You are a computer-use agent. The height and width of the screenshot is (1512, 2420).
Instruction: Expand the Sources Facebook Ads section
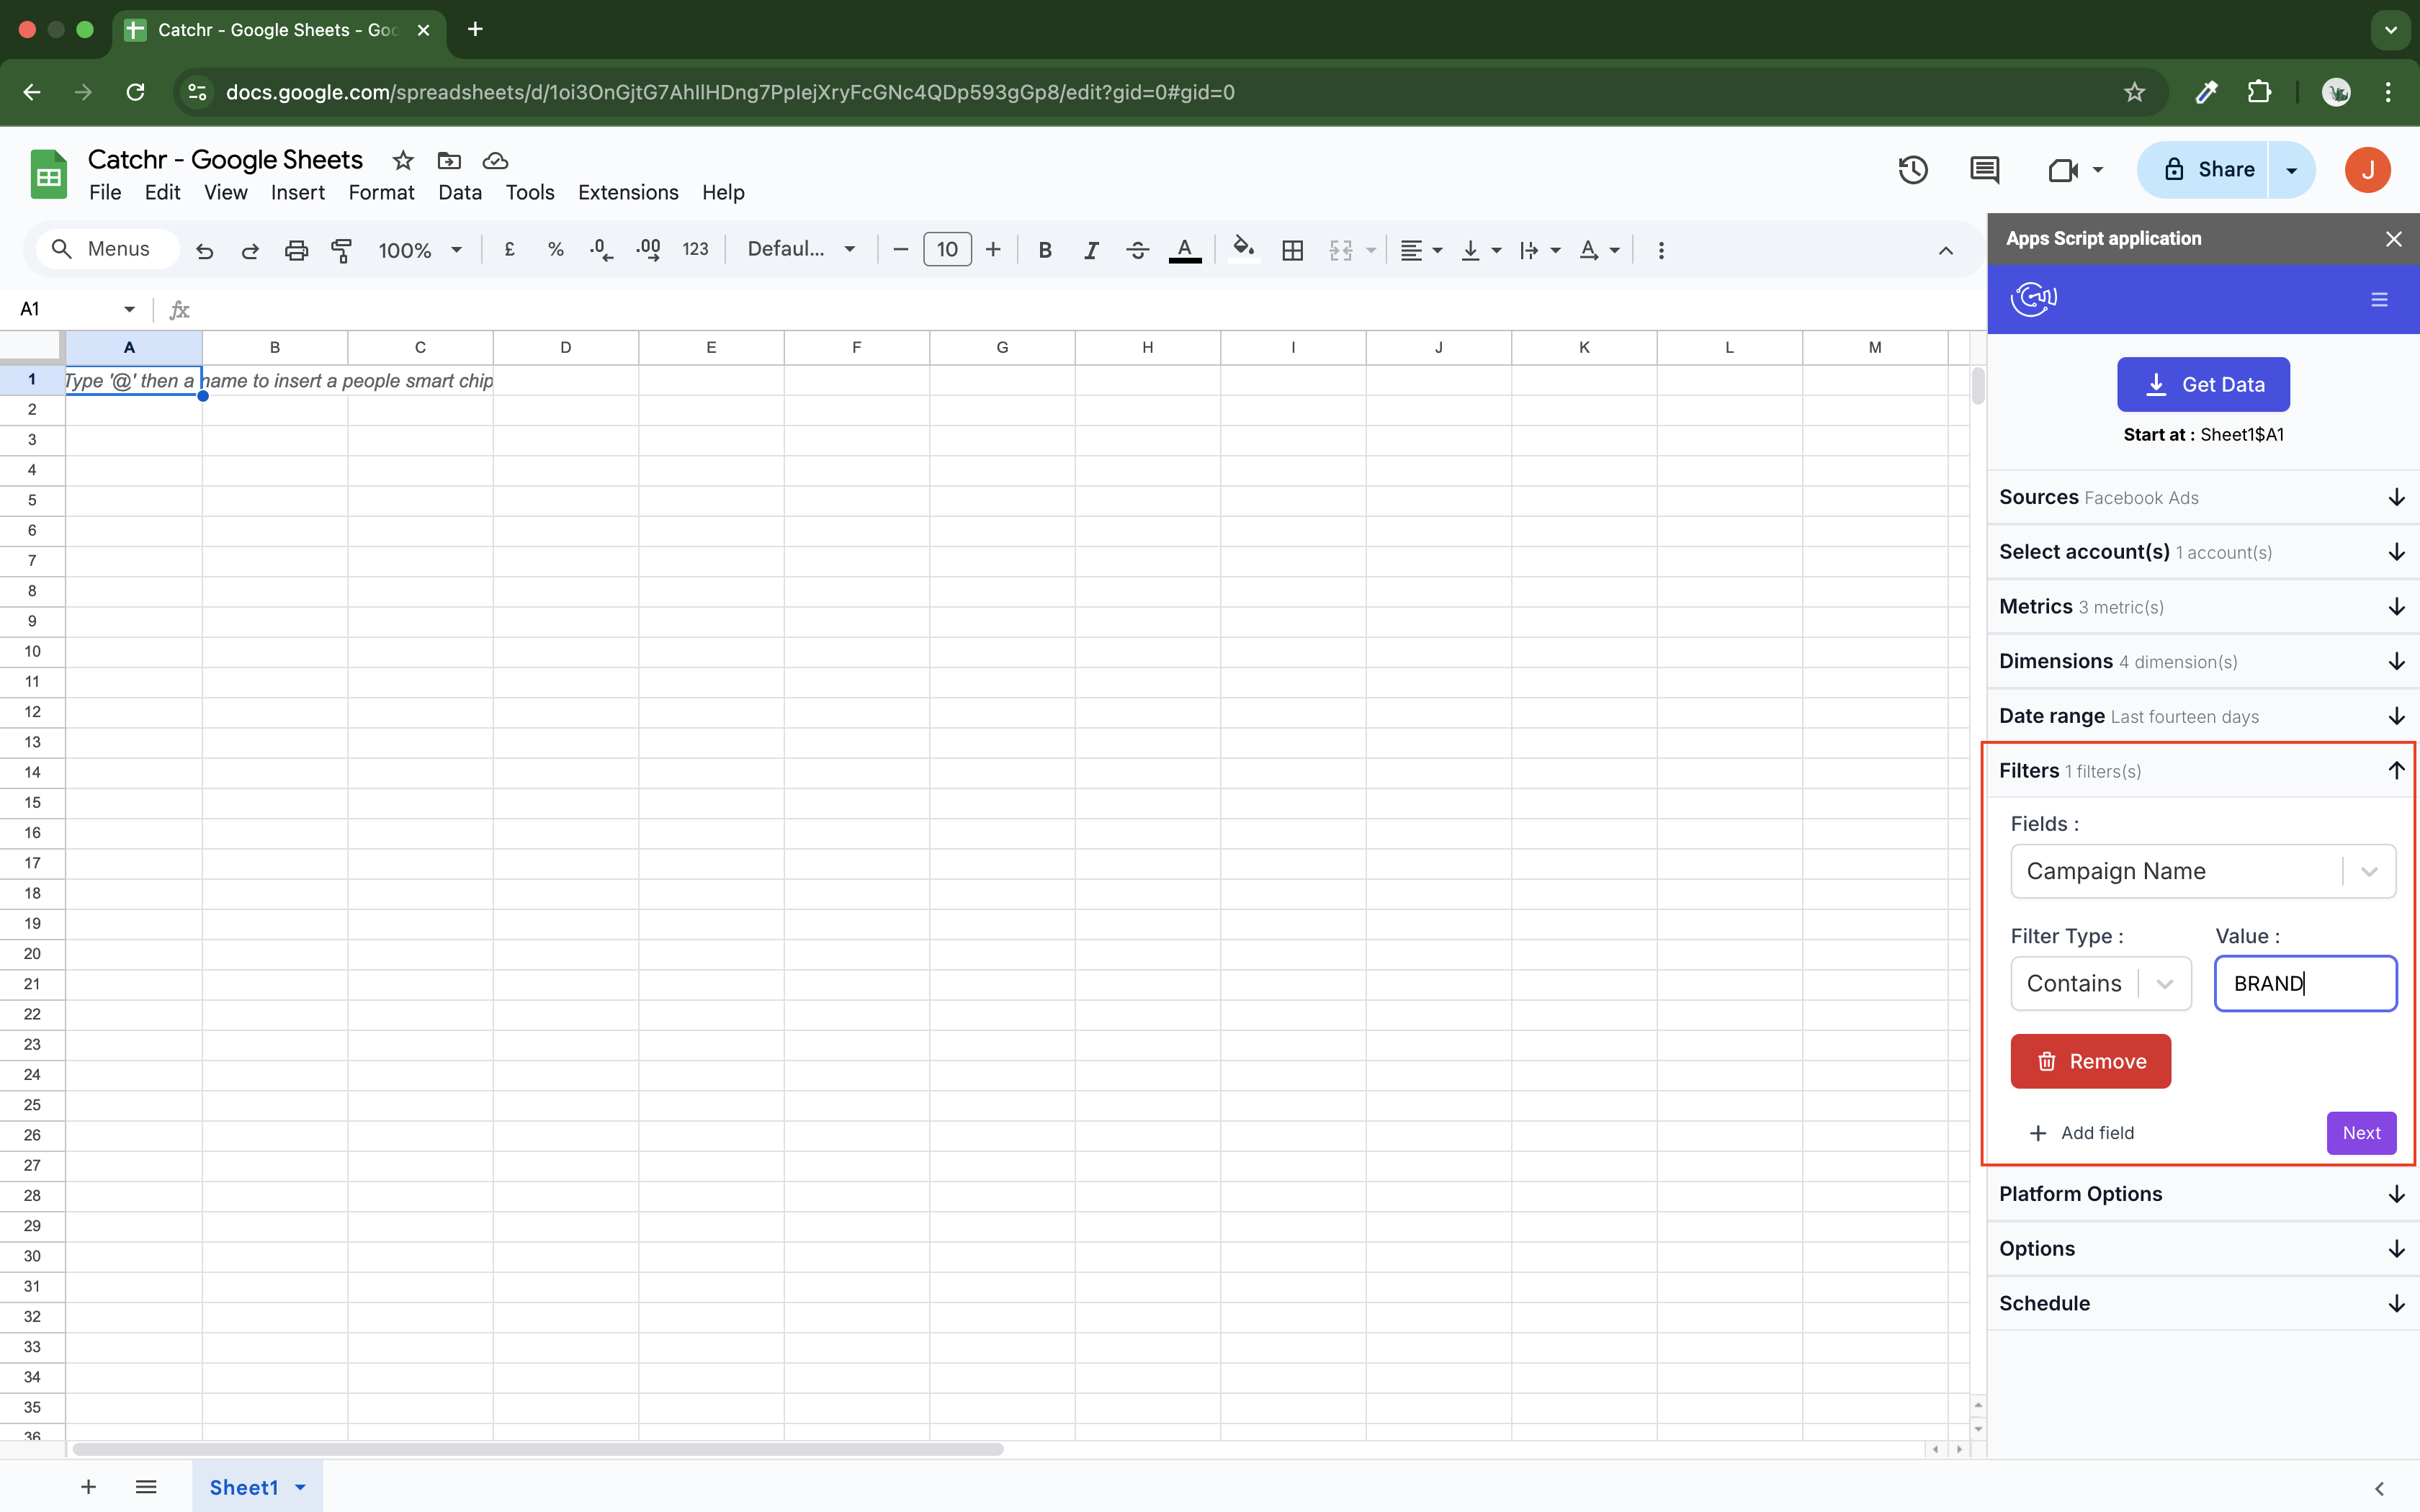pos(2203,497)
